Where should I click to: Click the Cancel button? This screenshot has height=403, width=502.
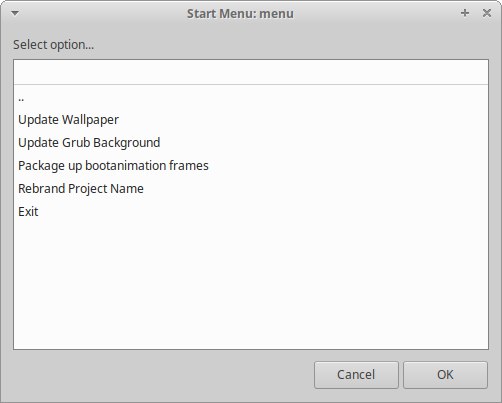356,375
